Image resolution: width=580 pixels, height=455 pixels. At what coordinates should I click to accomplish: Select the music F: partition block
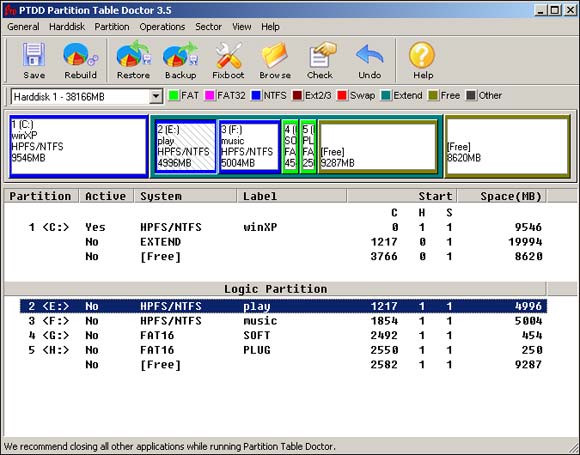click(x=249, y=146)
